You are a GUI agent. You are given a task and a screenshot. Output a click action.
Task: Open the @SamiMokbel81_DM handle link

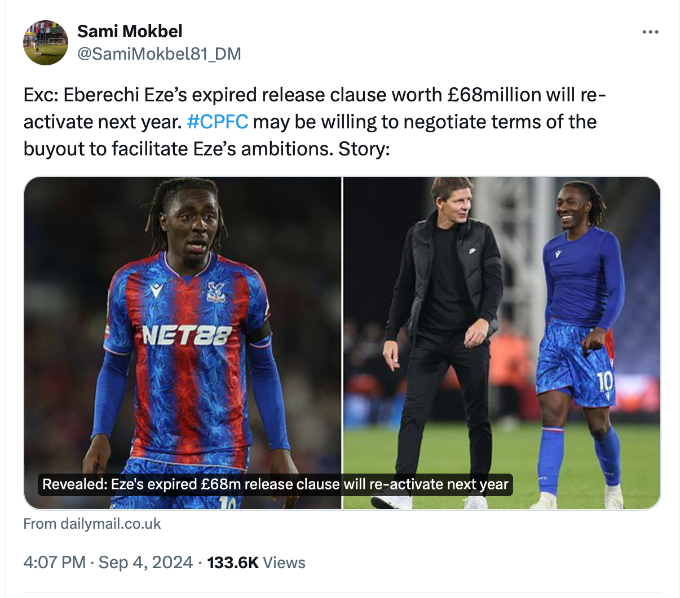[158, 54]
